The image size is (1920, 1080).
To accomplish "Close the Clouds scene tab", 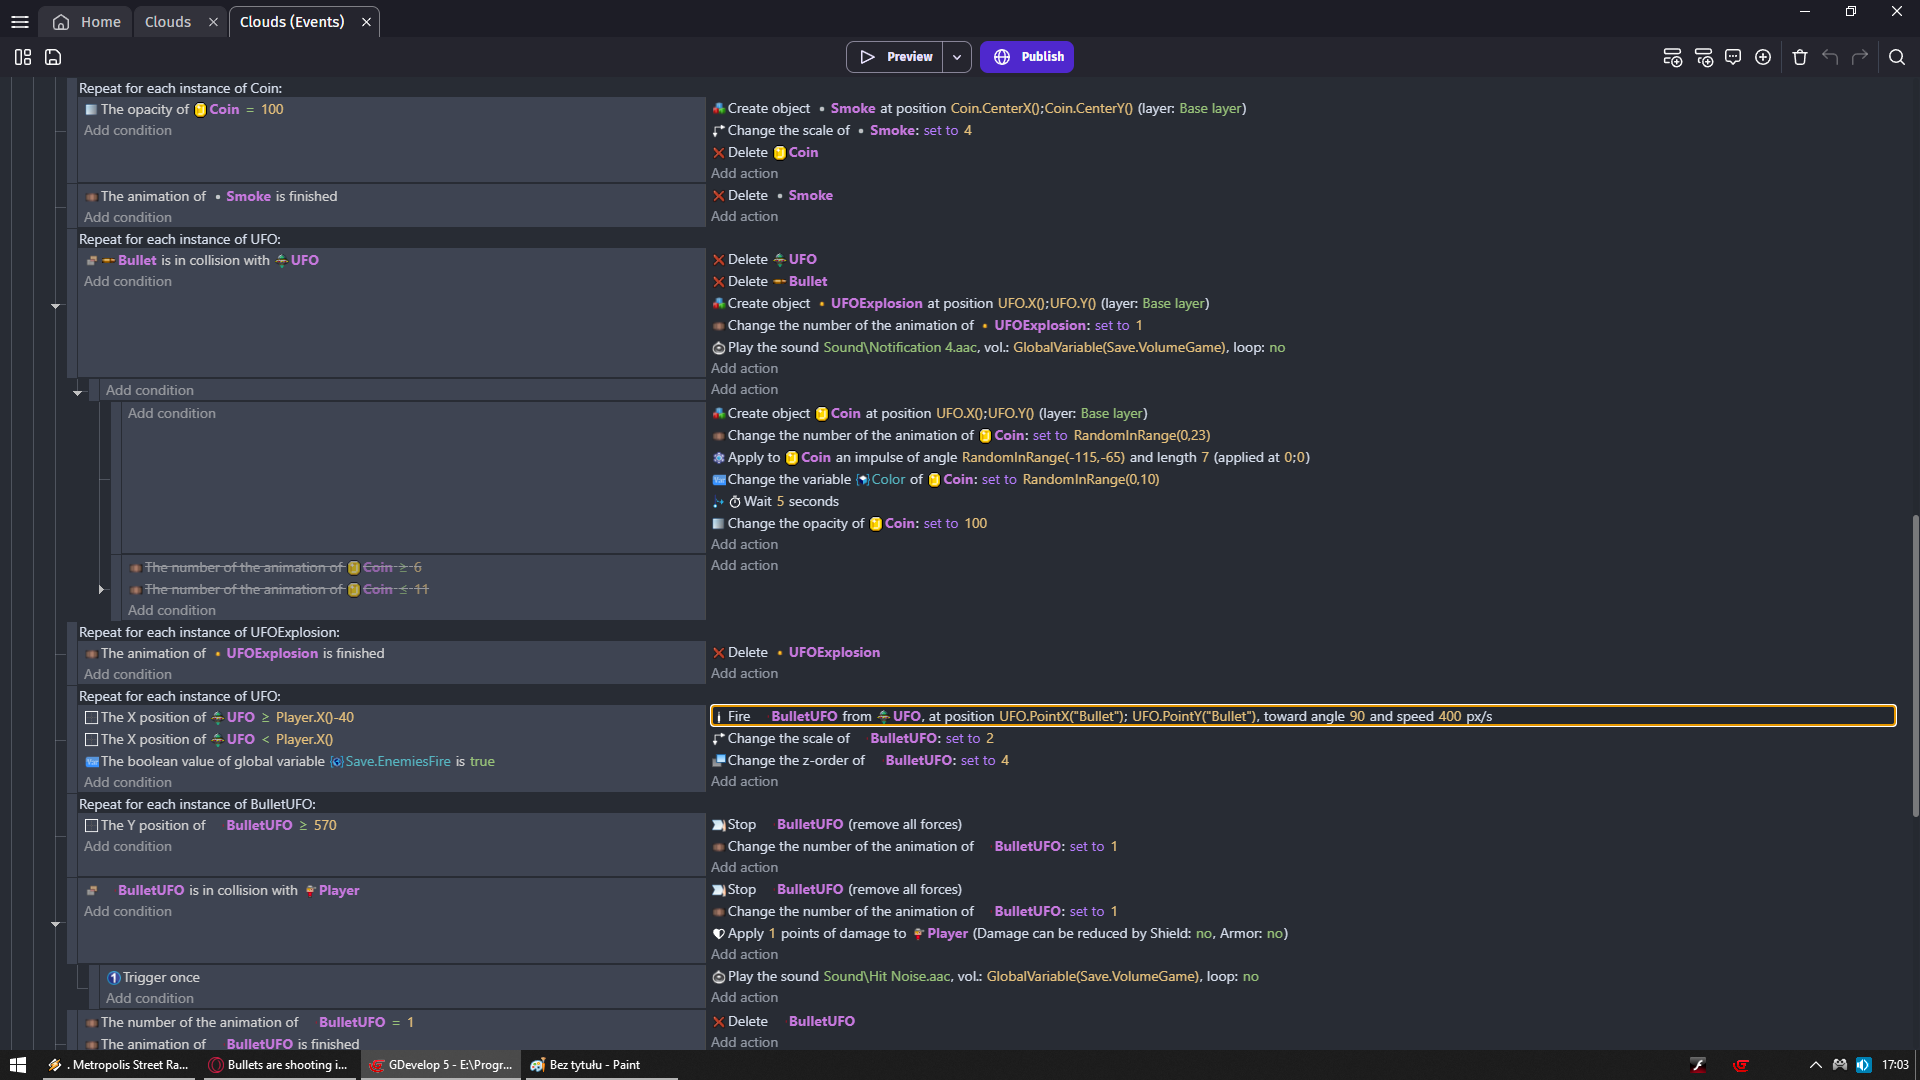I will tap(213, 22).
